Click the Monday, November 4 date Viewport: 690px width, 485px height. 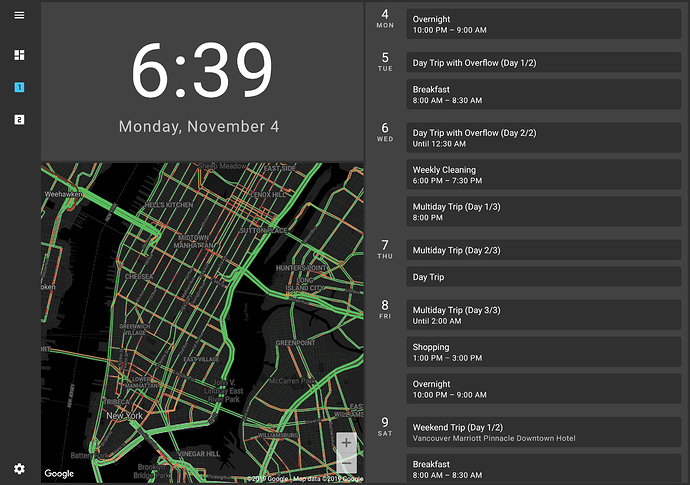[199, 127]
